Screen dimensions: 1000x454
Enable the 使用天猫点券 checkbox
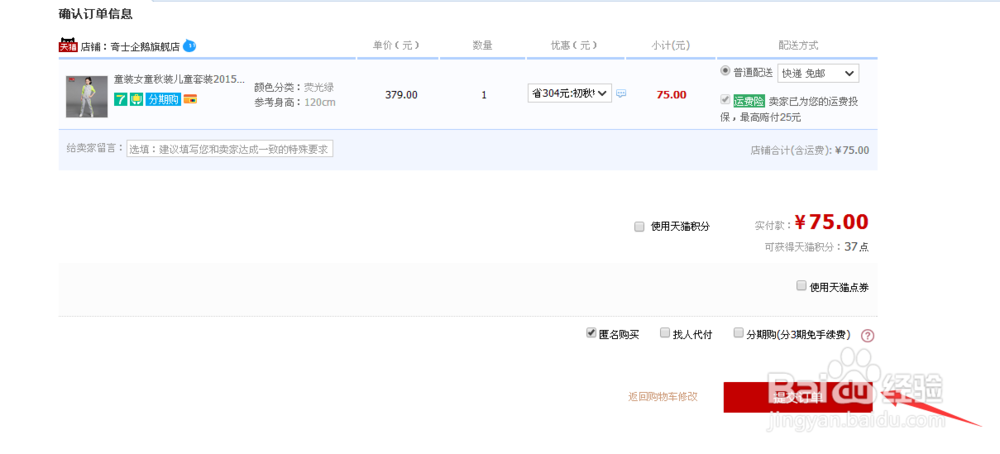point(801,286)
